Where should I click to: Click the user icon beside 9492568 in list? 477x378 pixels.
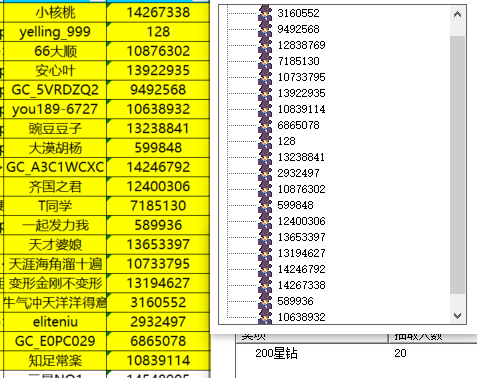[265, 29]
